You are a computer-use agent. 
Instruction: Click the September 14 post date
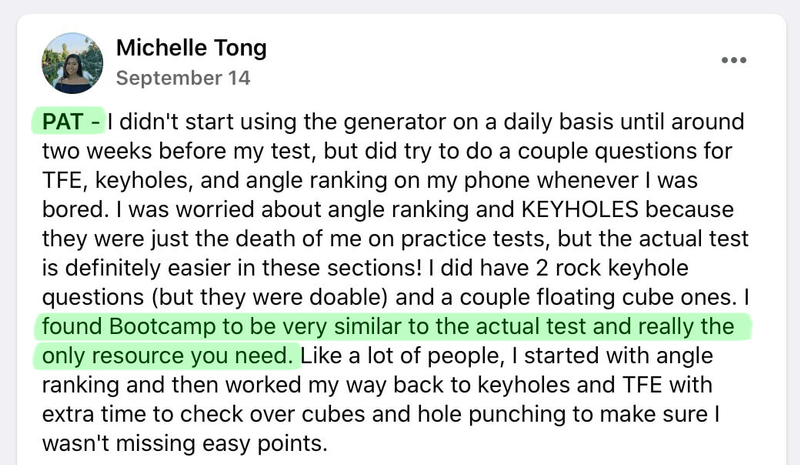pos(183,77)
